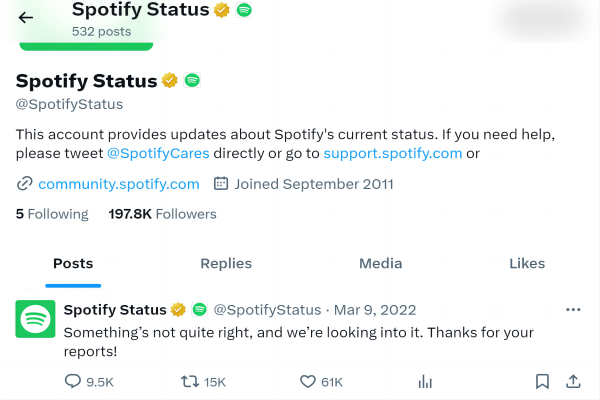
Task: Open the post analytics icon
Action: click(x=425, y=381)
